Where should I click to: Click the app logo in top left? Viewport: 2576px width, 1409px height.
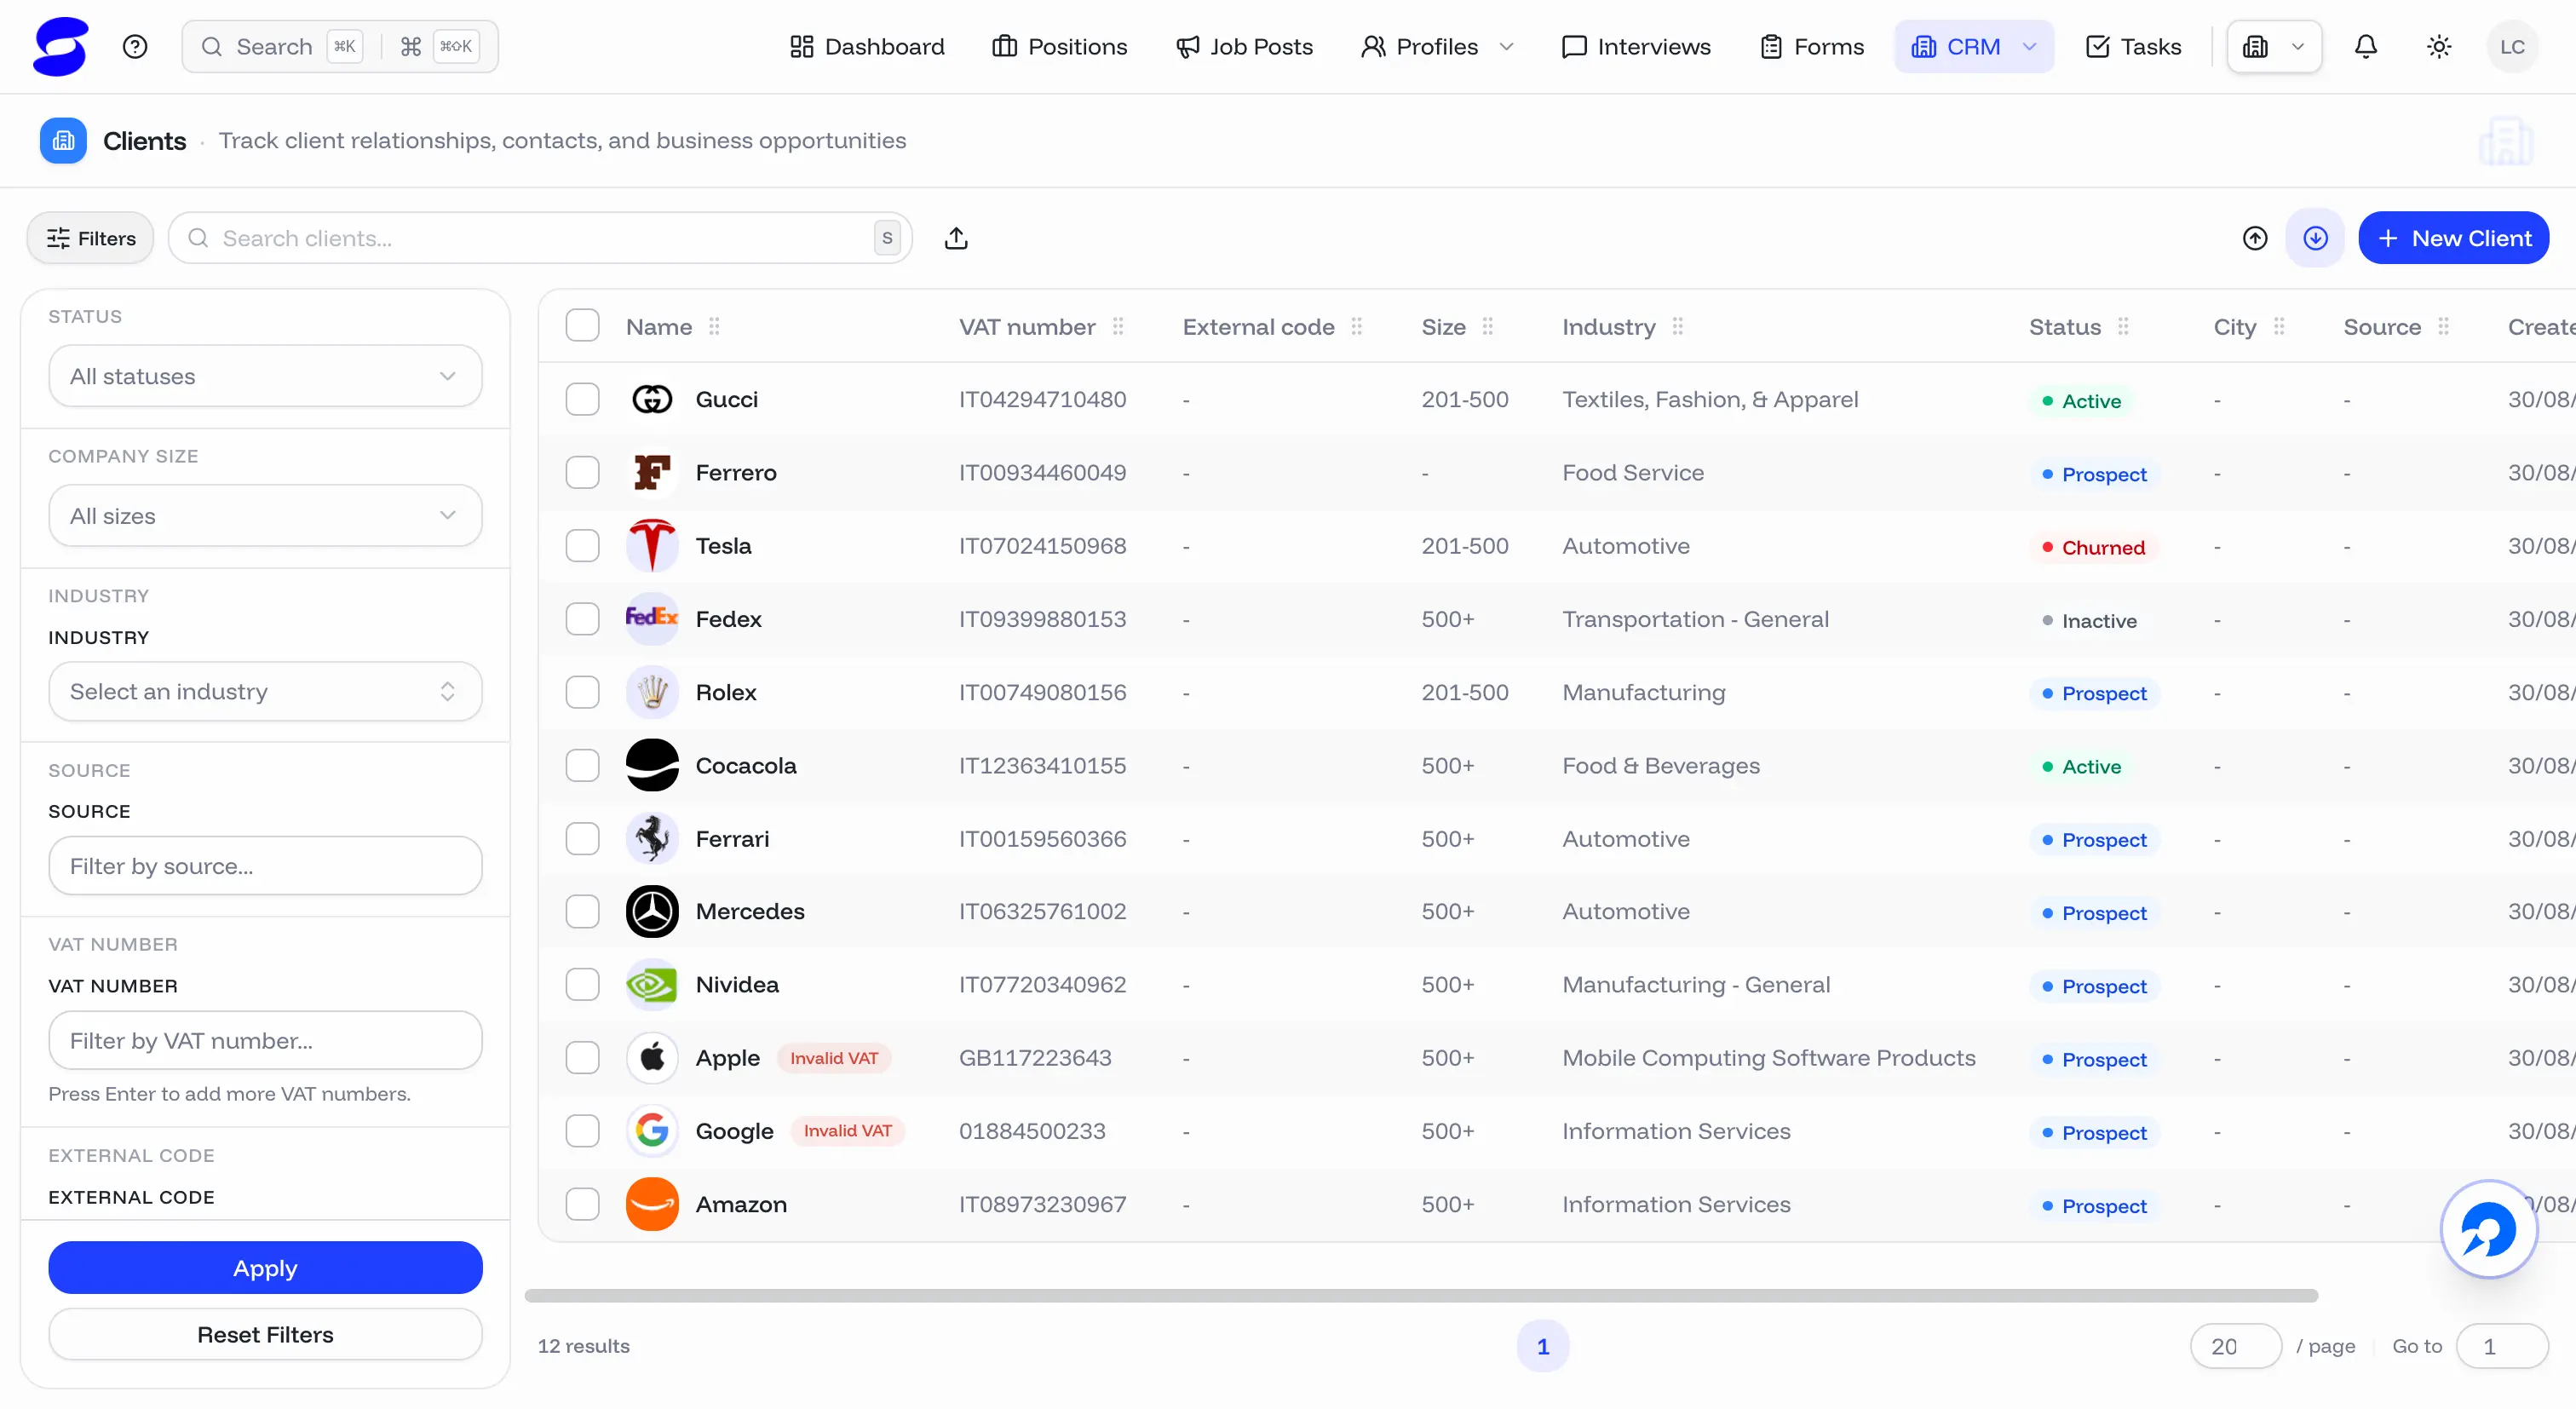point(61,47)
